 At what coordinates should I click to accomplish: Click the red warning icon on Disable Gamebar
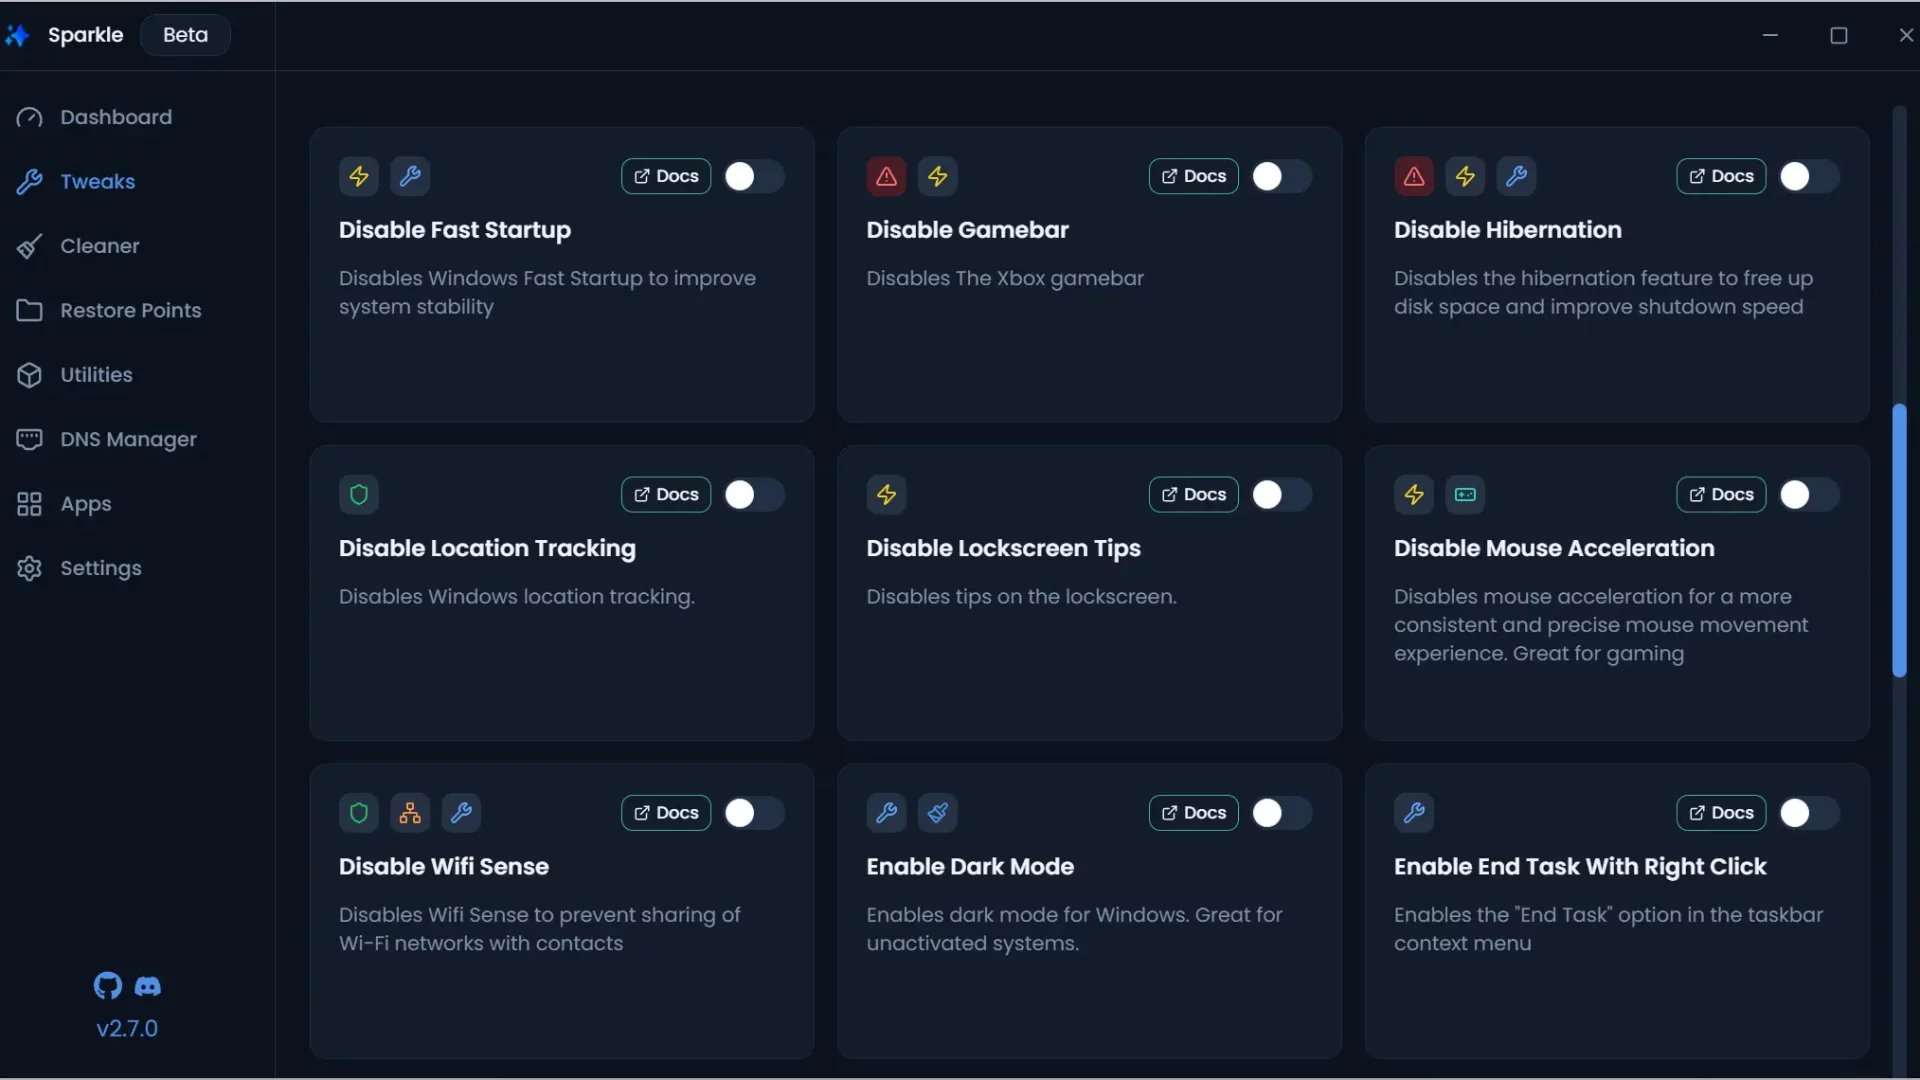click(x=886, y=177)
